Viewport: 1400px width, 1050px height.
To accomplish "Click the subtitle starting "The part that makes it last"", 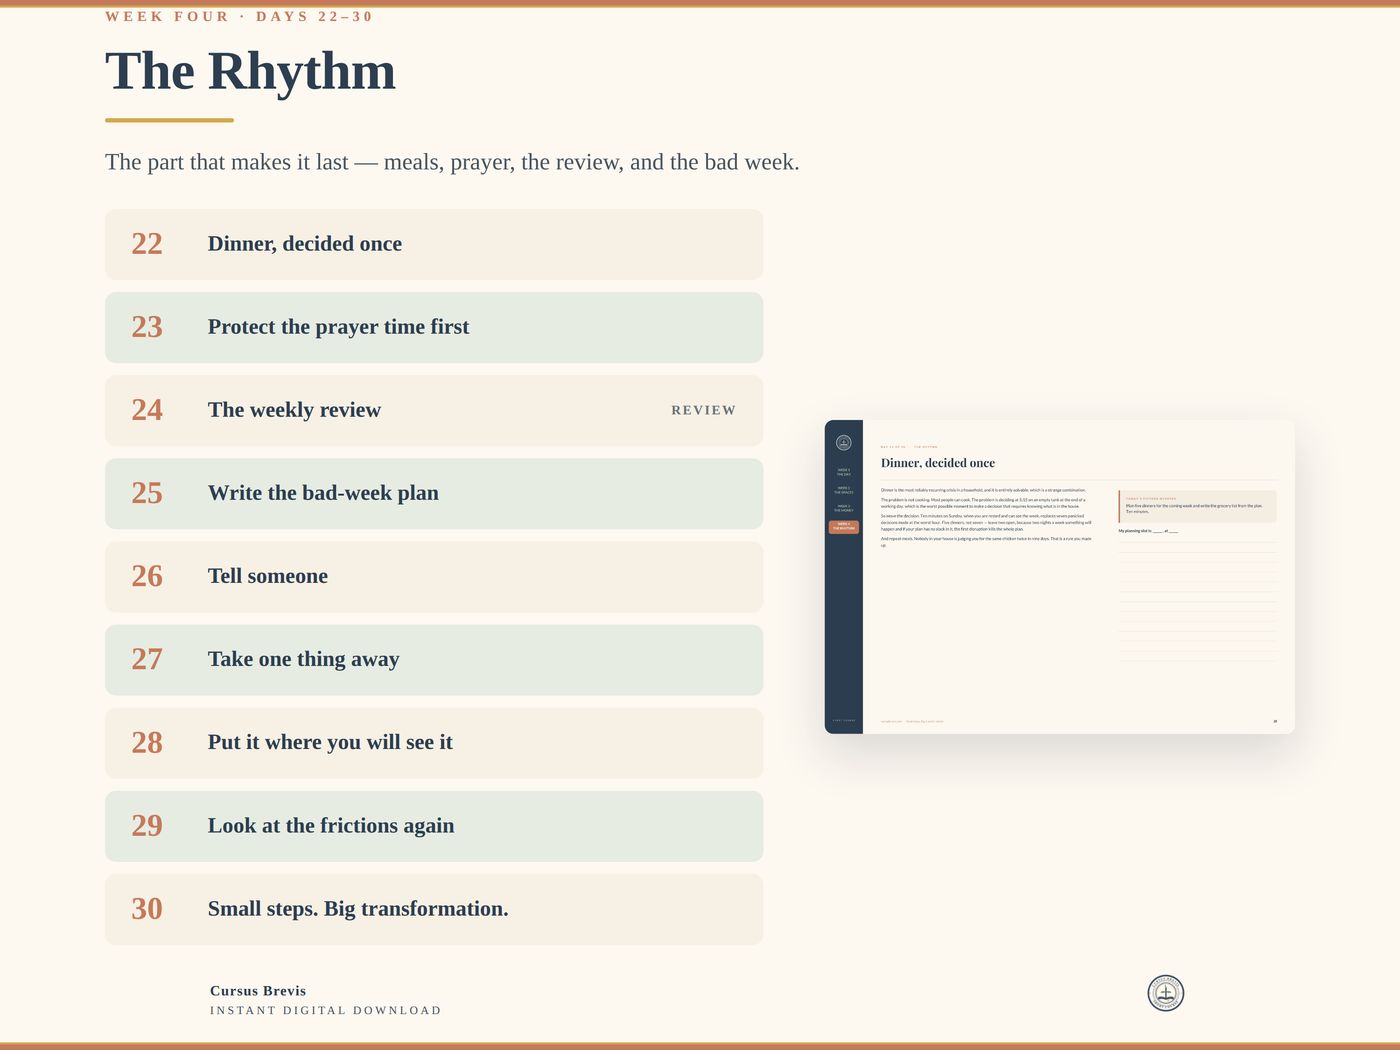I will click(x=452, y=162).
